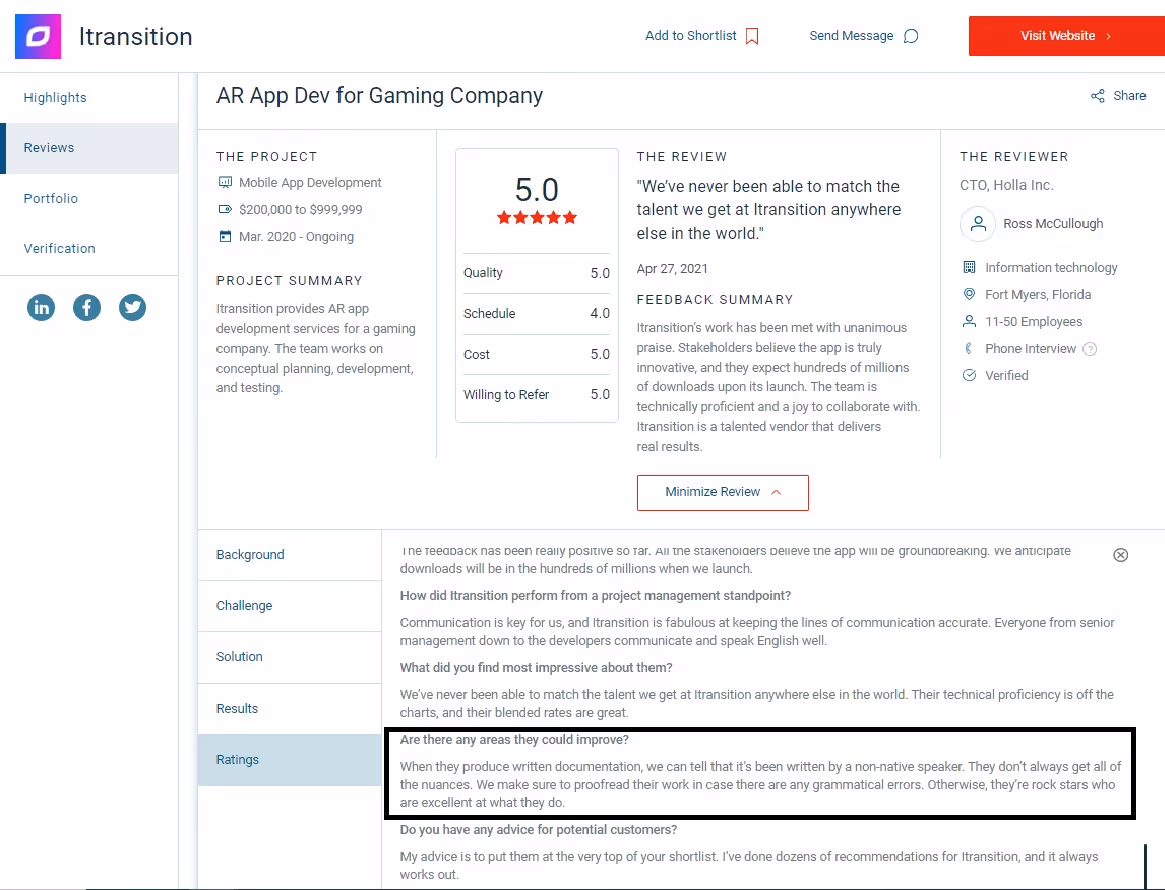
Task: Click the Willing to Refer 5.0 row
Action: [536, 394]
